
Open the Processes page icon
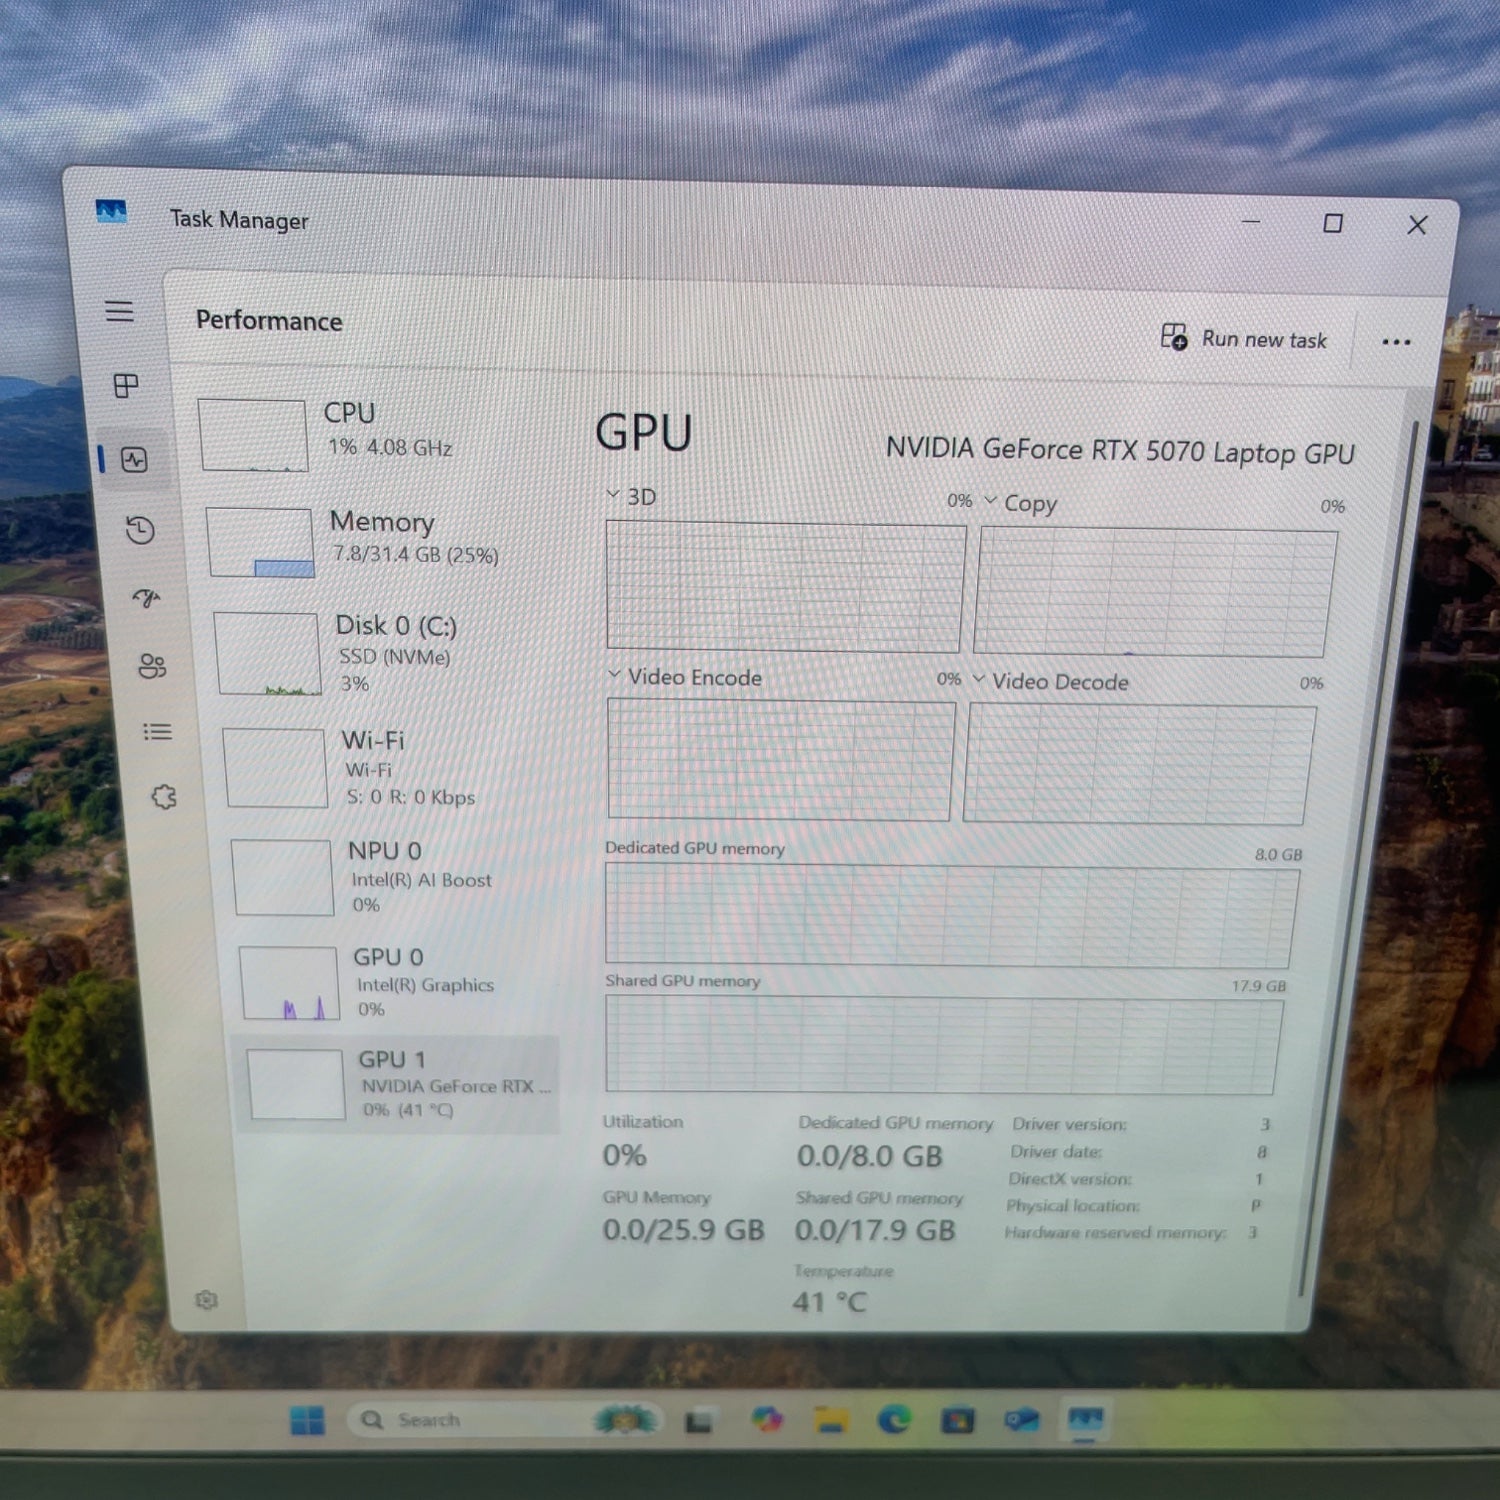click(126, 386)
